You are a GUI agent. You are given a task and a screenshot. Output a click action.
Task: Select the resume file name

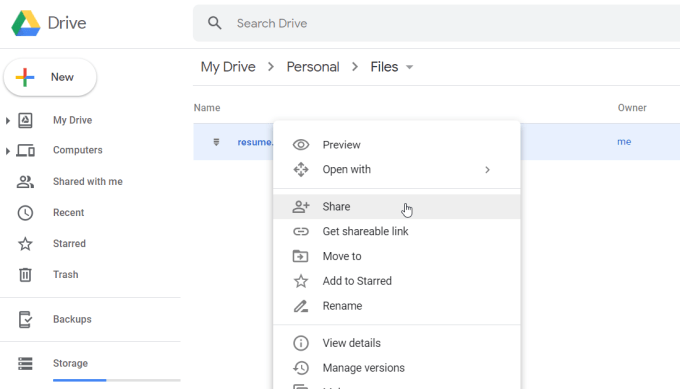[x=255, y=142]
